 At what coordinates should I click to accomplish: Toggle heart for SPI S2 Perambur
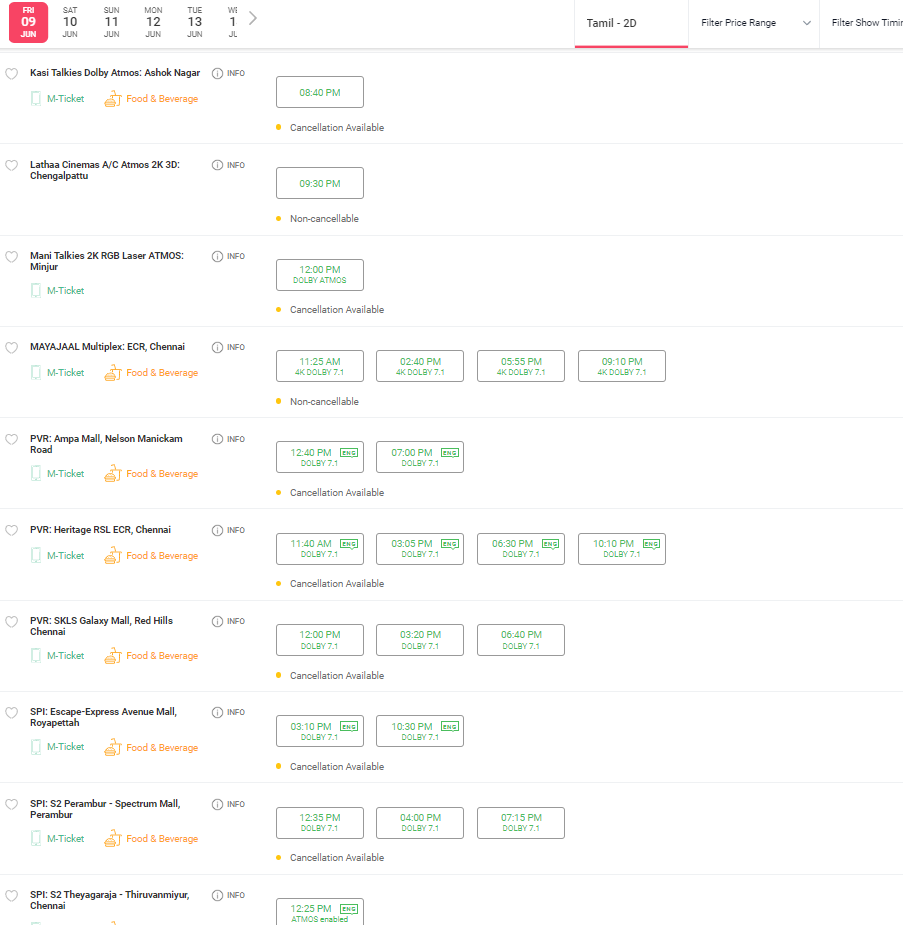click(11, 805)
